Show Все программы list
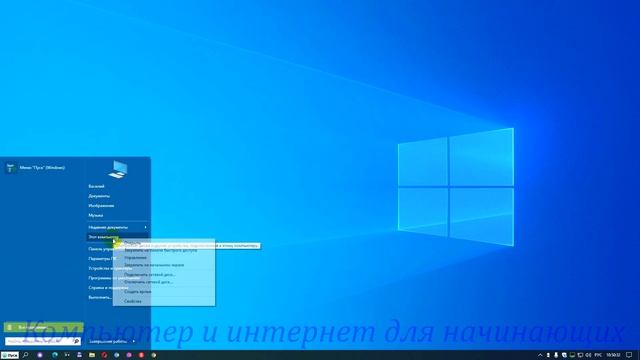 point(43,327)
